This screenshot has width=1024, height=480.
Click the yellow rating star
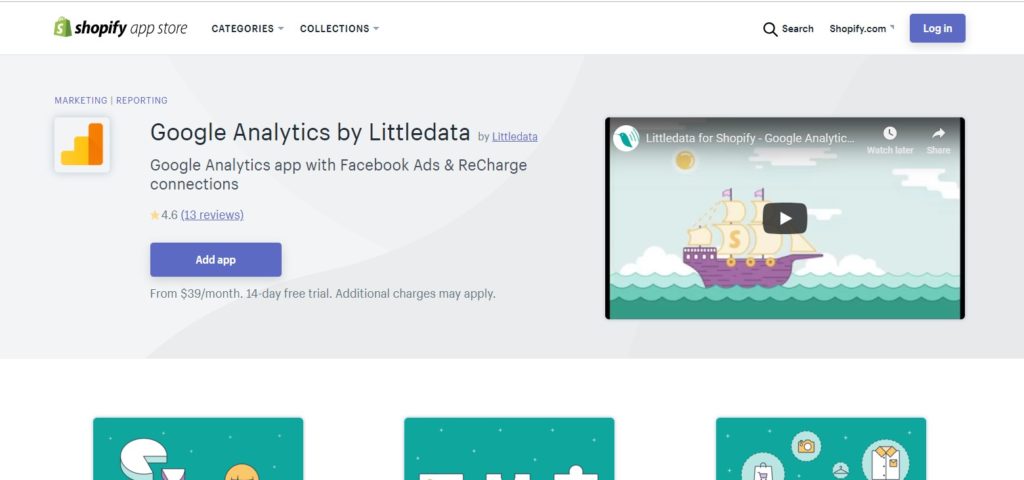(155, 215)
